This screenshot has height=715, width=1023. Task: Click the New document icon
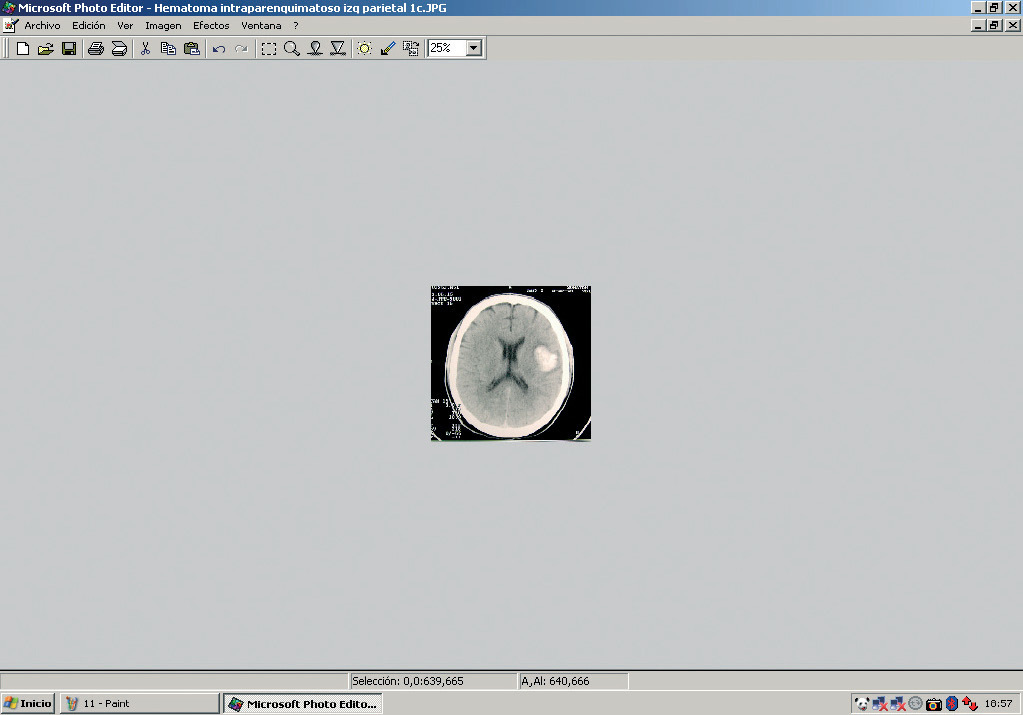(23, 48)
